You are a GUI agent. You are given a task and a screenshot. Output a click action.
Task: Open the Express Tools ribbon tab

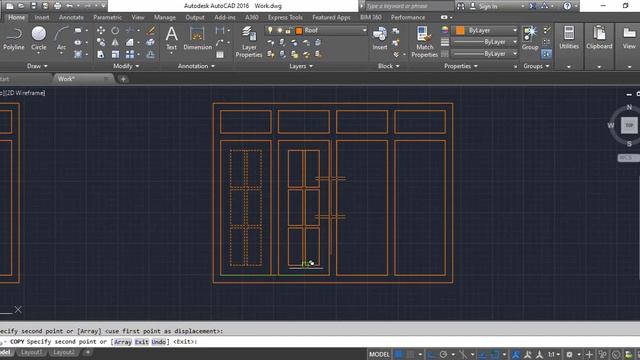(x=285, y=18)
